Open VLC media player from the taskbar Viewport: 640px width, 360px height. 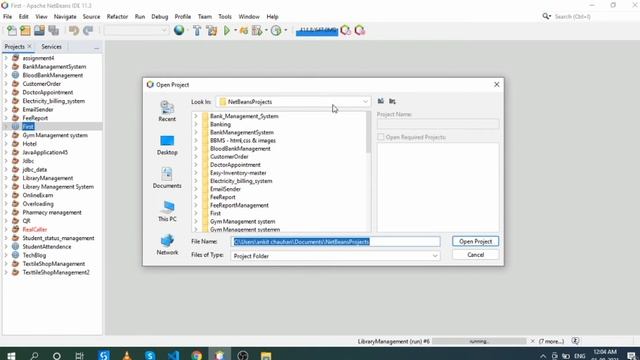[x=127, y=356]
